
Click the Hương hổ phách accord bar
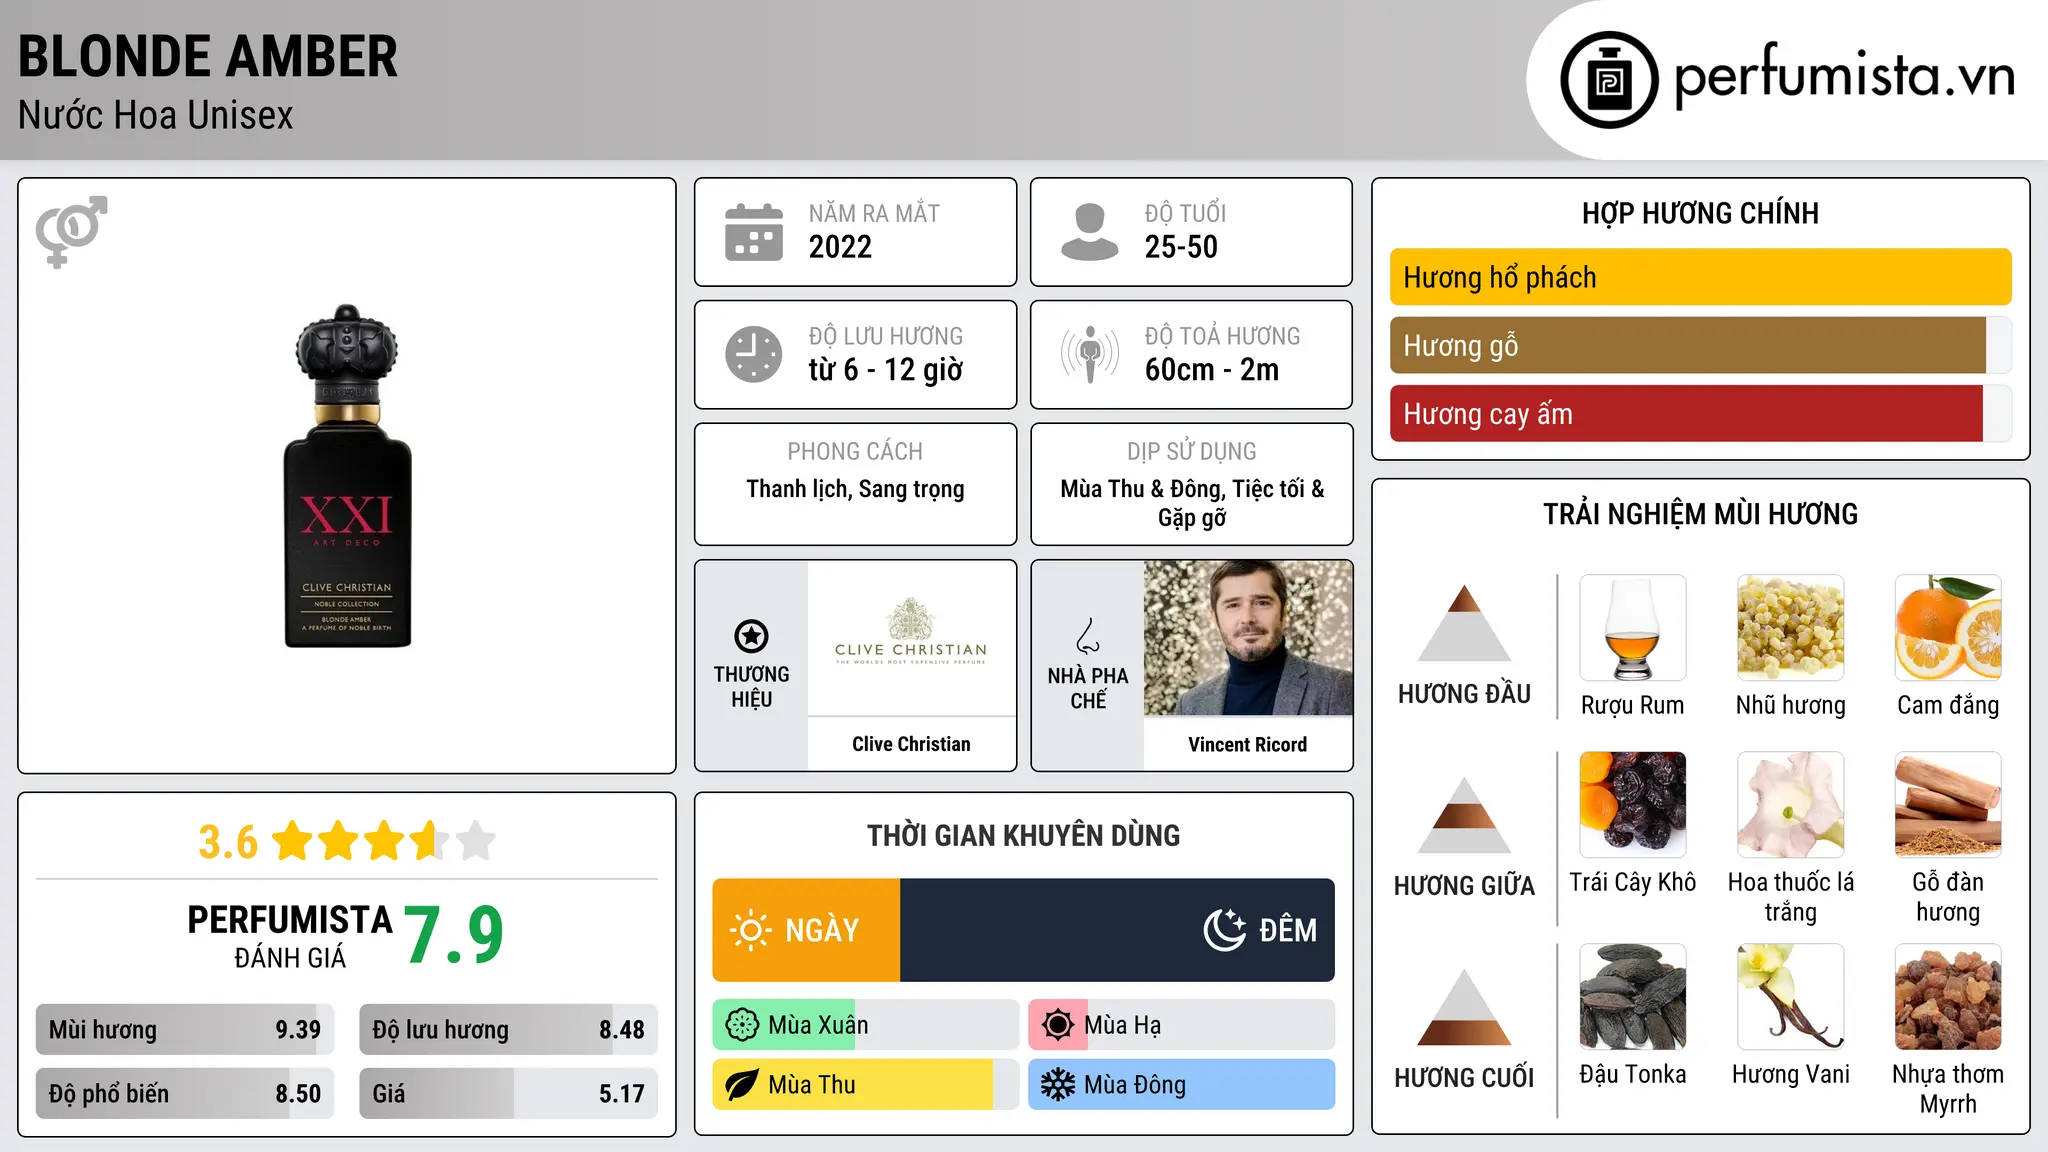(1700, 277)
